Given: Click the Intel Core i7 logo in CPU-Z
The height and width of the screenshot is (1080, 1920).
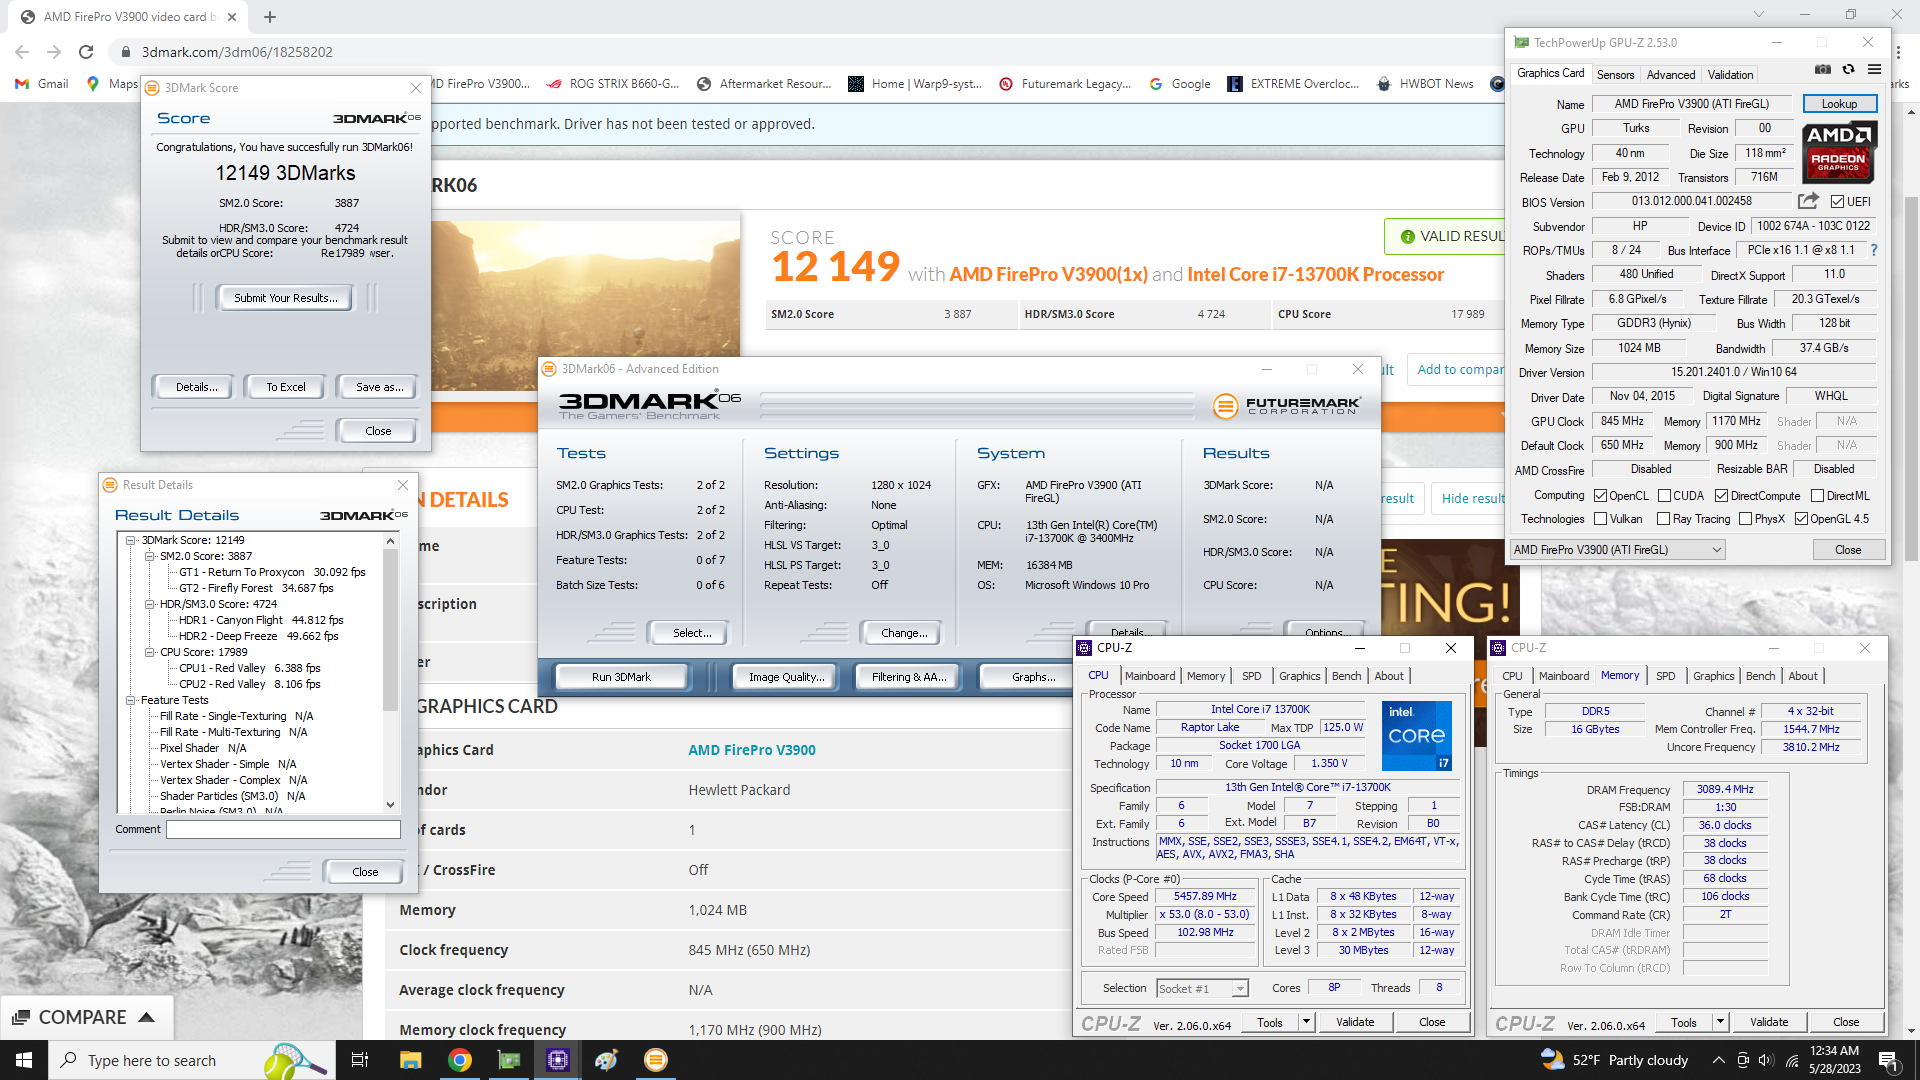Looking at the screenshot, I should (x=1416, y=735).
